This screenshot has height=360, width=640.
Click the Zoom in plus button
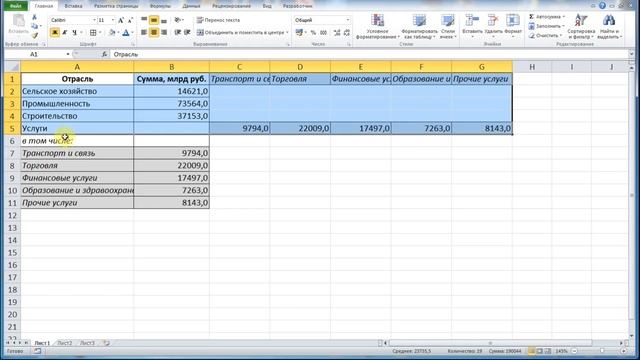pyautogui.click(x=624, y=351)
